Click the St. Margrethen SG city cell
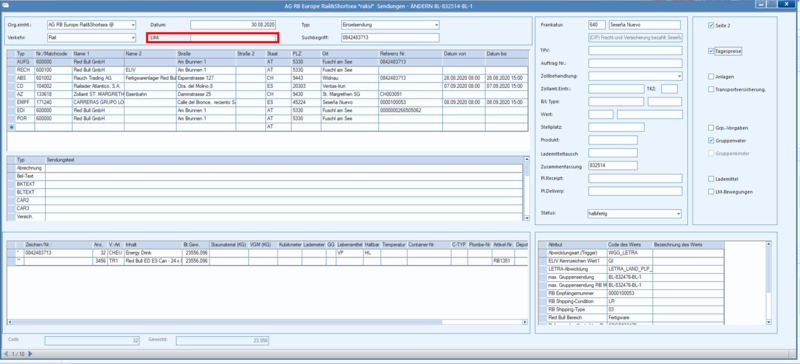Image resolution: width=800 pixels, height=364 pixels. point(349,94)
